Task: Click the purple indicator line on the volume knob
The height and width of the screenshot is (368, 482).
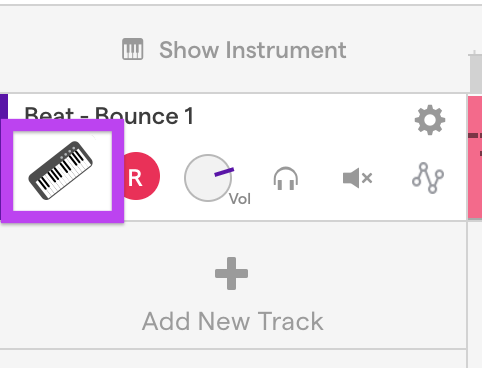Action: [224, 172]
